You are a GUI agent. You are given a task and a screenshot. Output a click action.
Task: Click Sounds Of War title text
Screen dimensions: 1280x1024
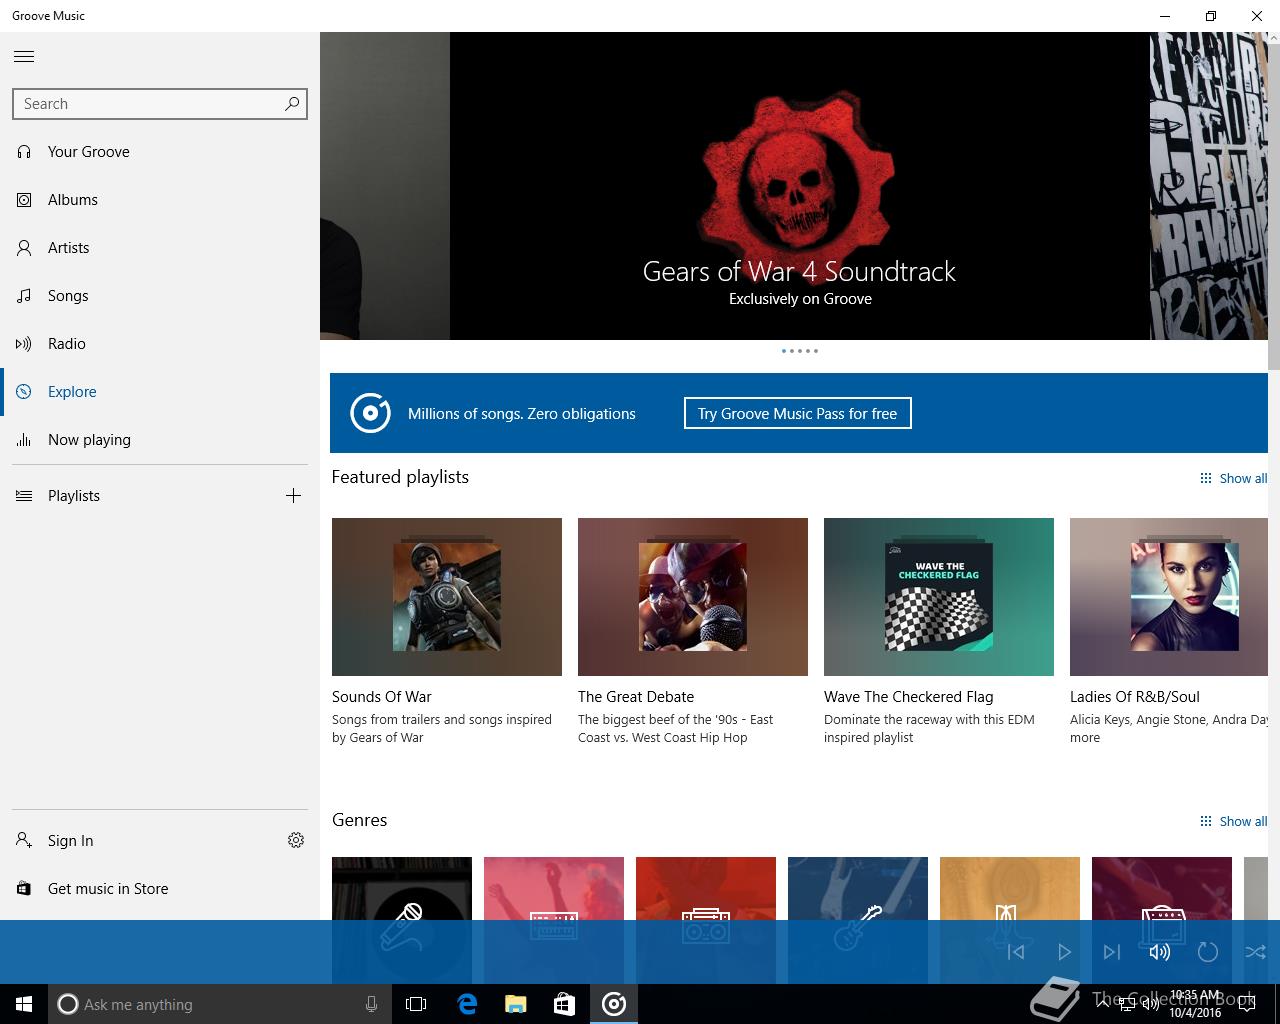click(382, 697)
